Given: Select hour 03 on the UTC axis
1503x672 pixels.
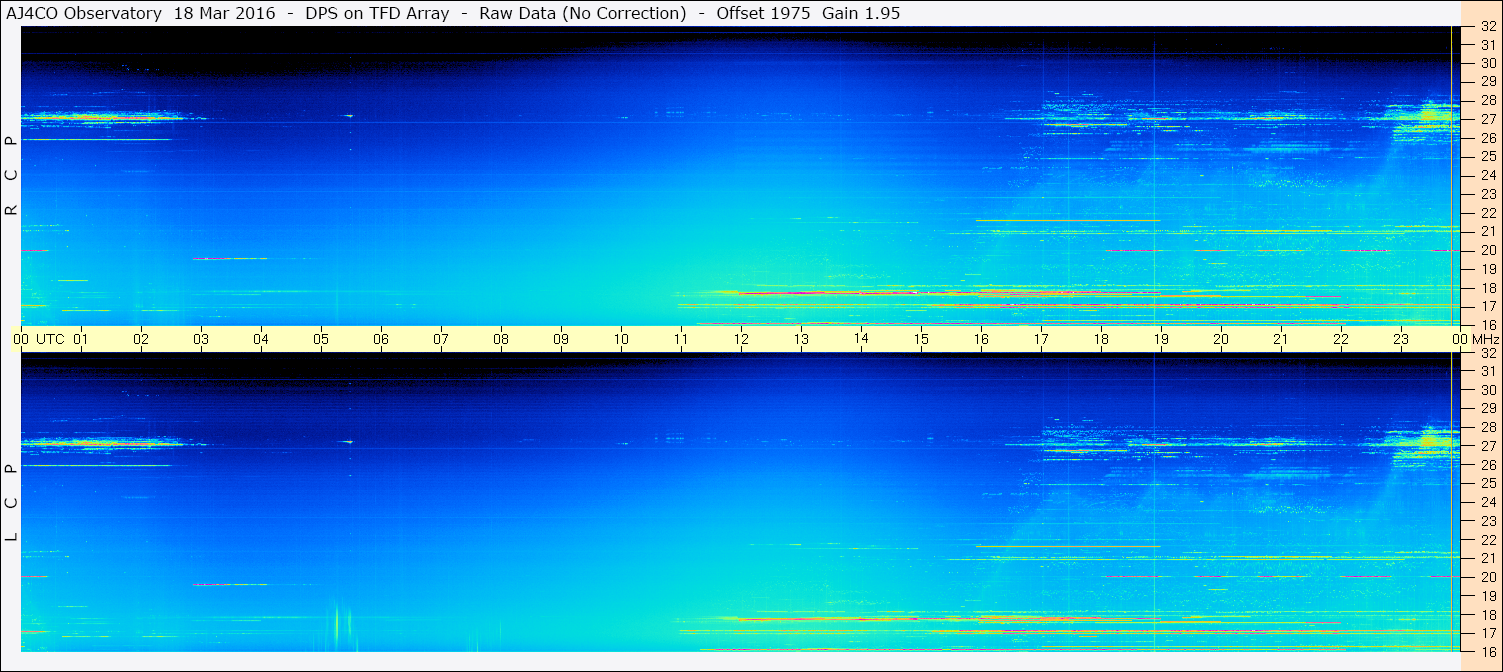Looking at the screenshot, I should tap(201, 339).
